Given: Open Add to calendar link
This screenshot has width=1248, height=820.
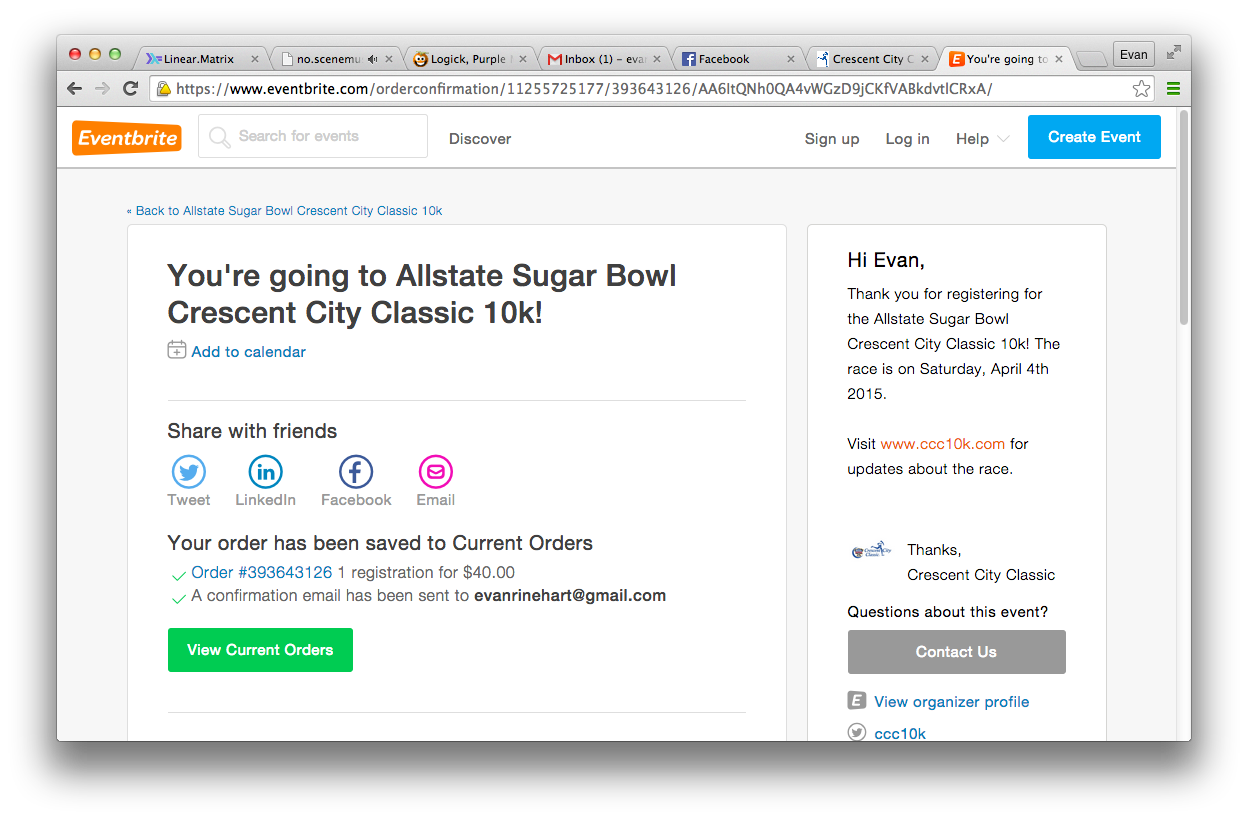Looking at the screenshot, I should [x=248, y=352].
